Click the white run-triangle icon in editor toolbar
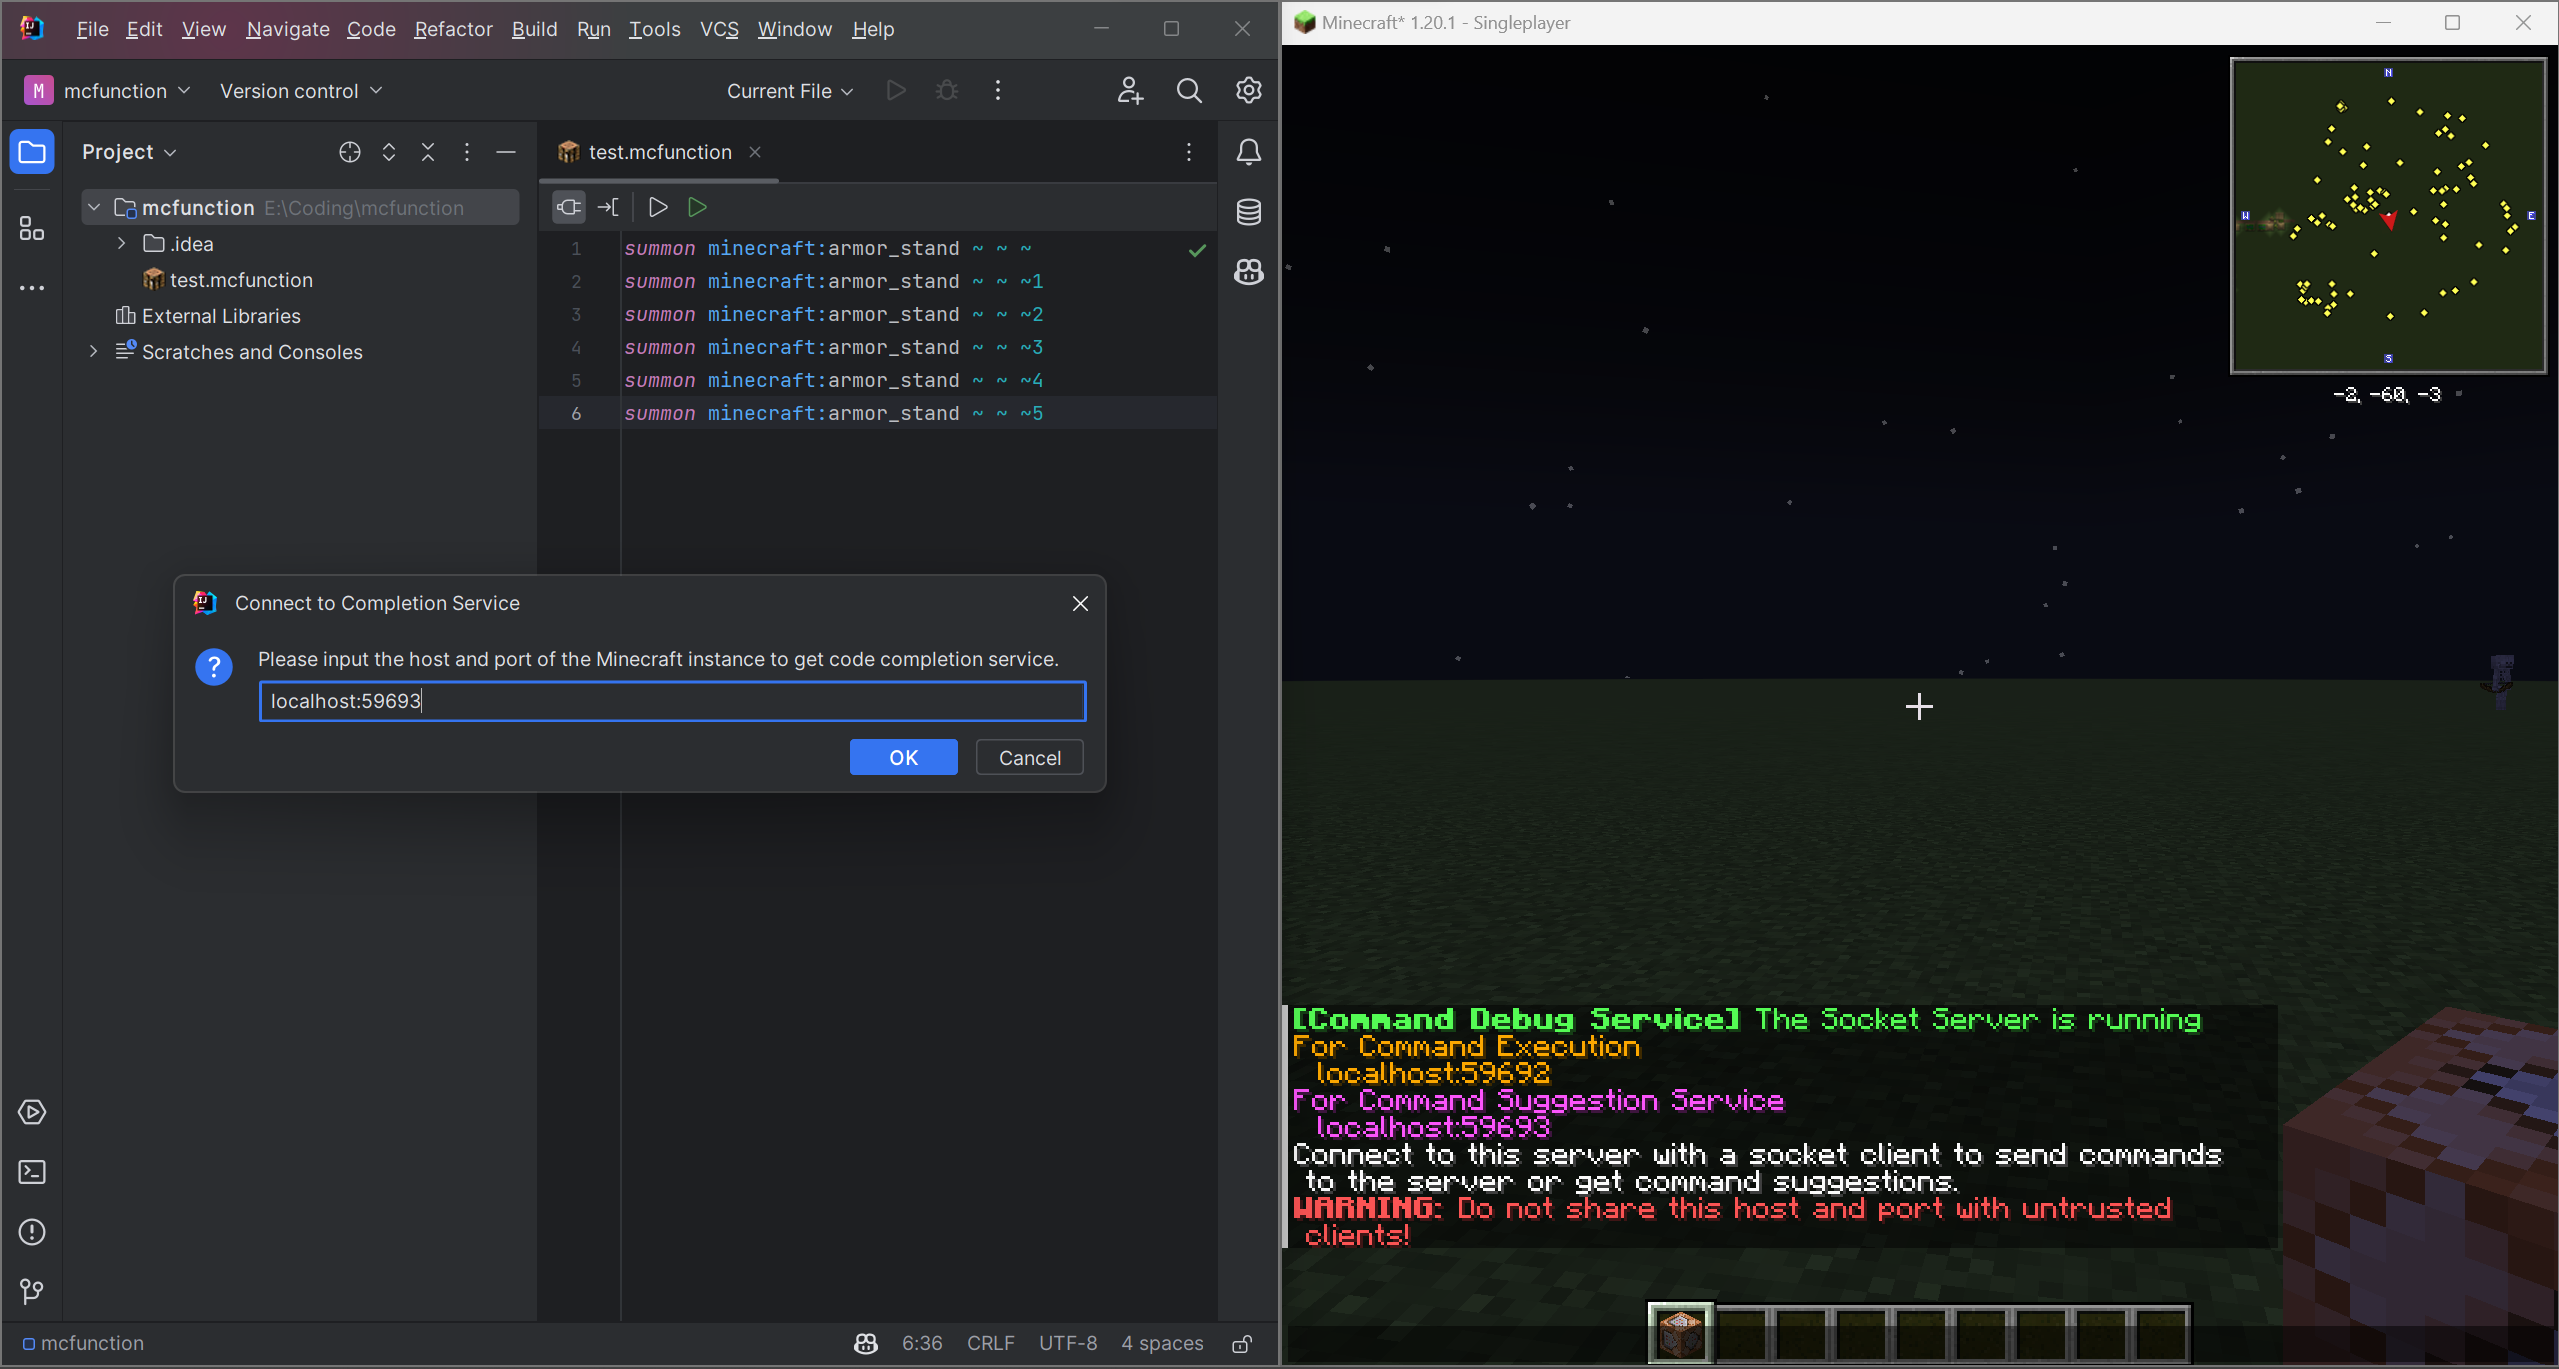2559x1369 pixels. [658, 207]
